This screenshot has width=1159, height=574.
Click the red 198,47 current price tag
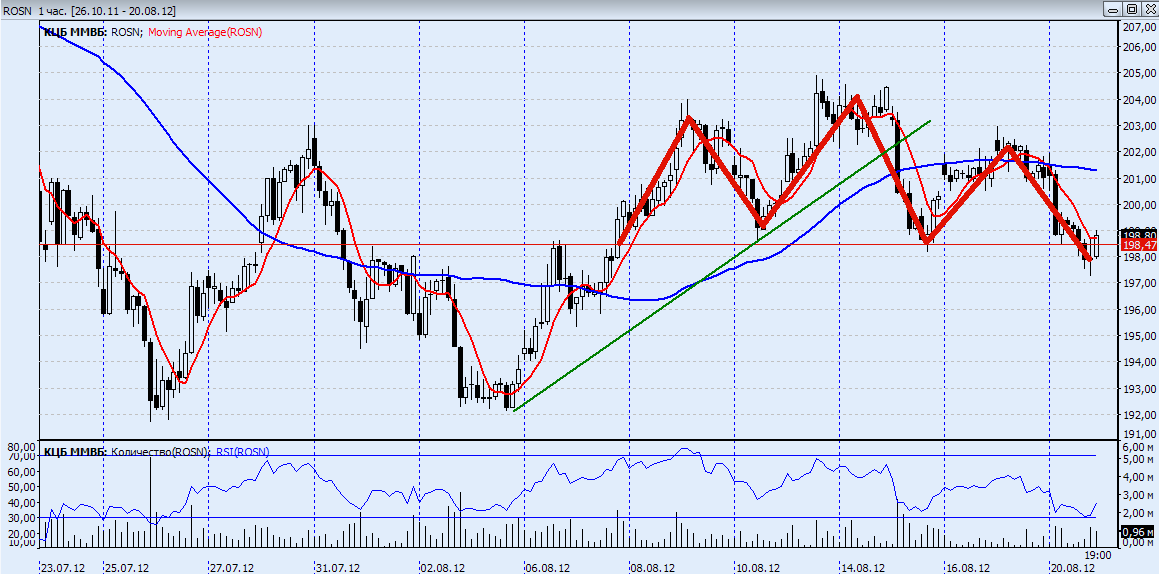(1138, 245)
